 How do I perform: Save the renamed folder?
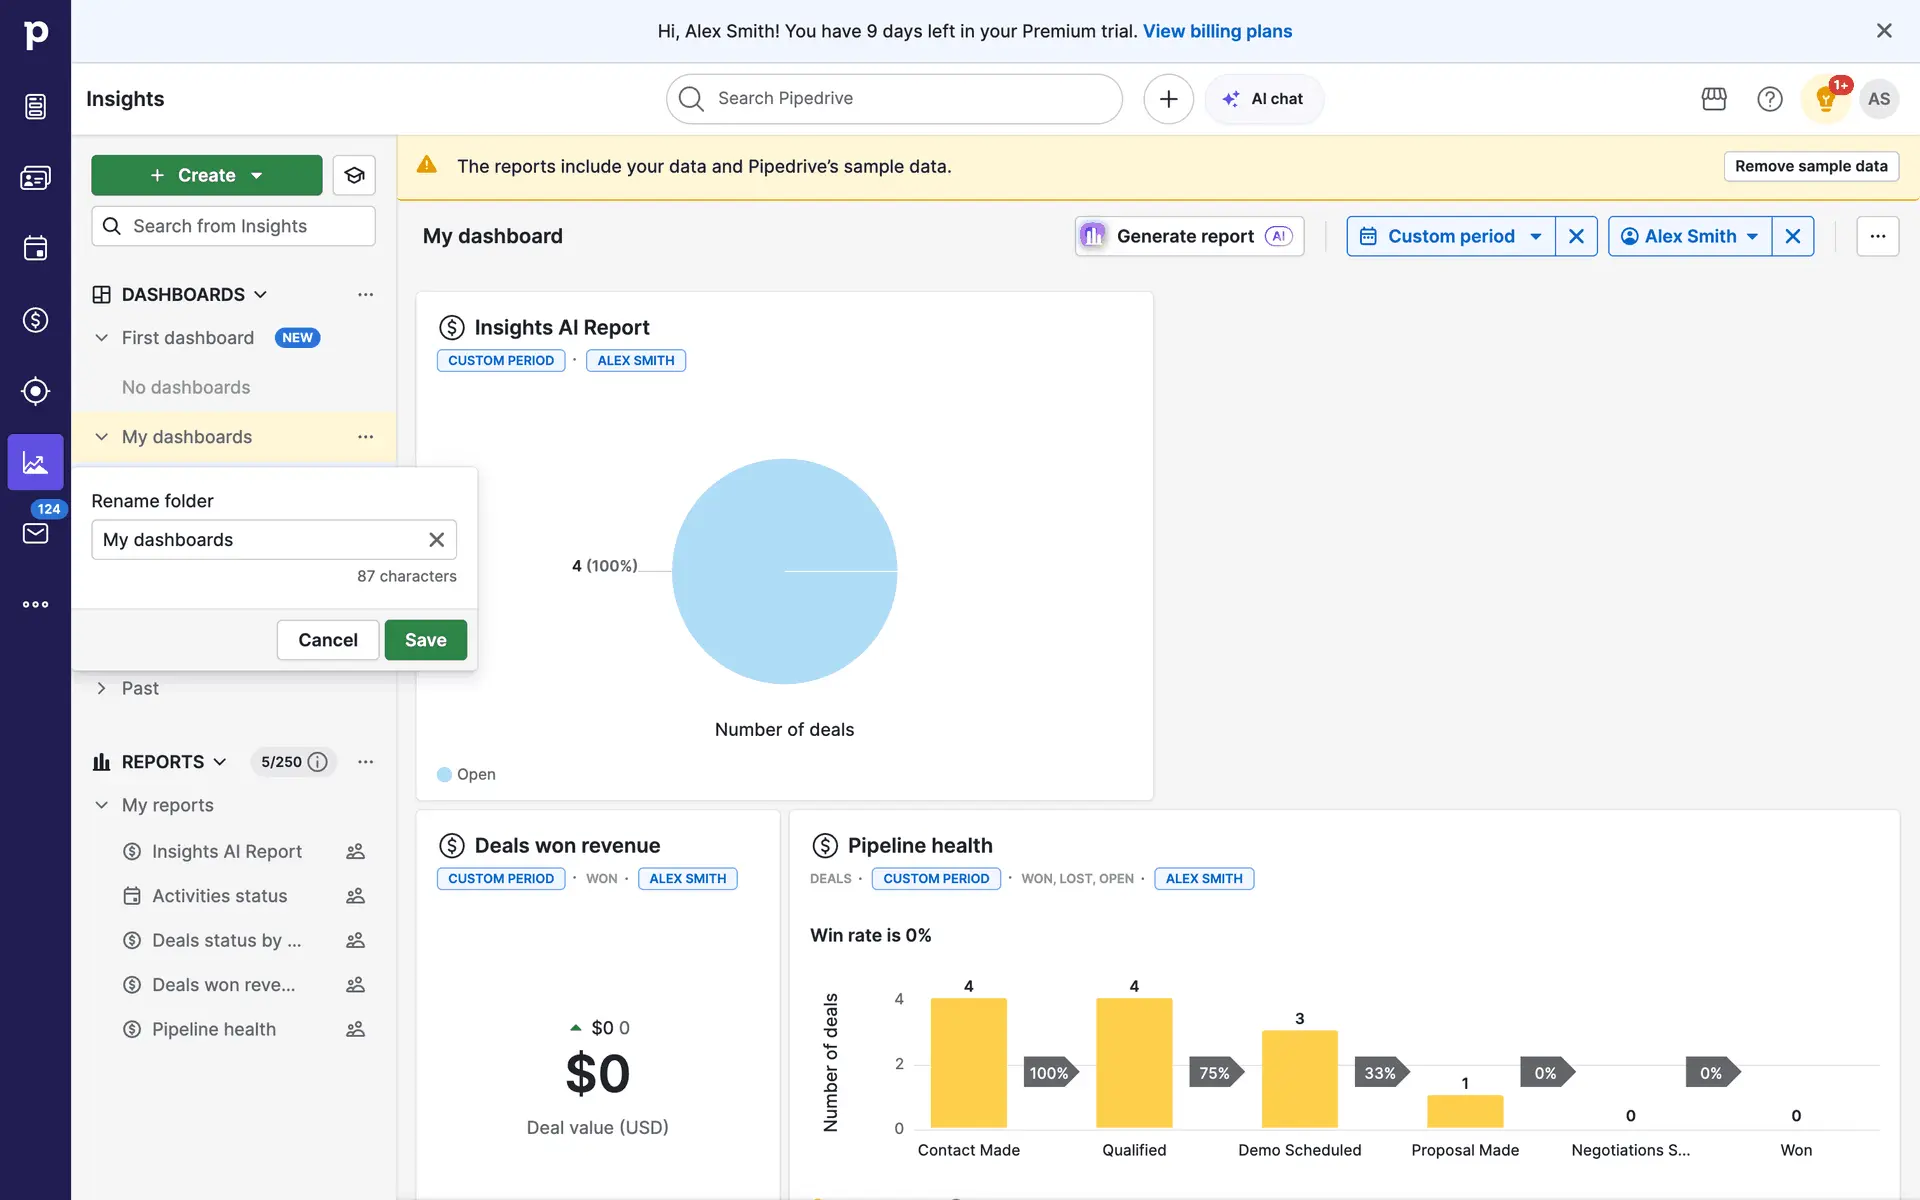click(425, 640)
